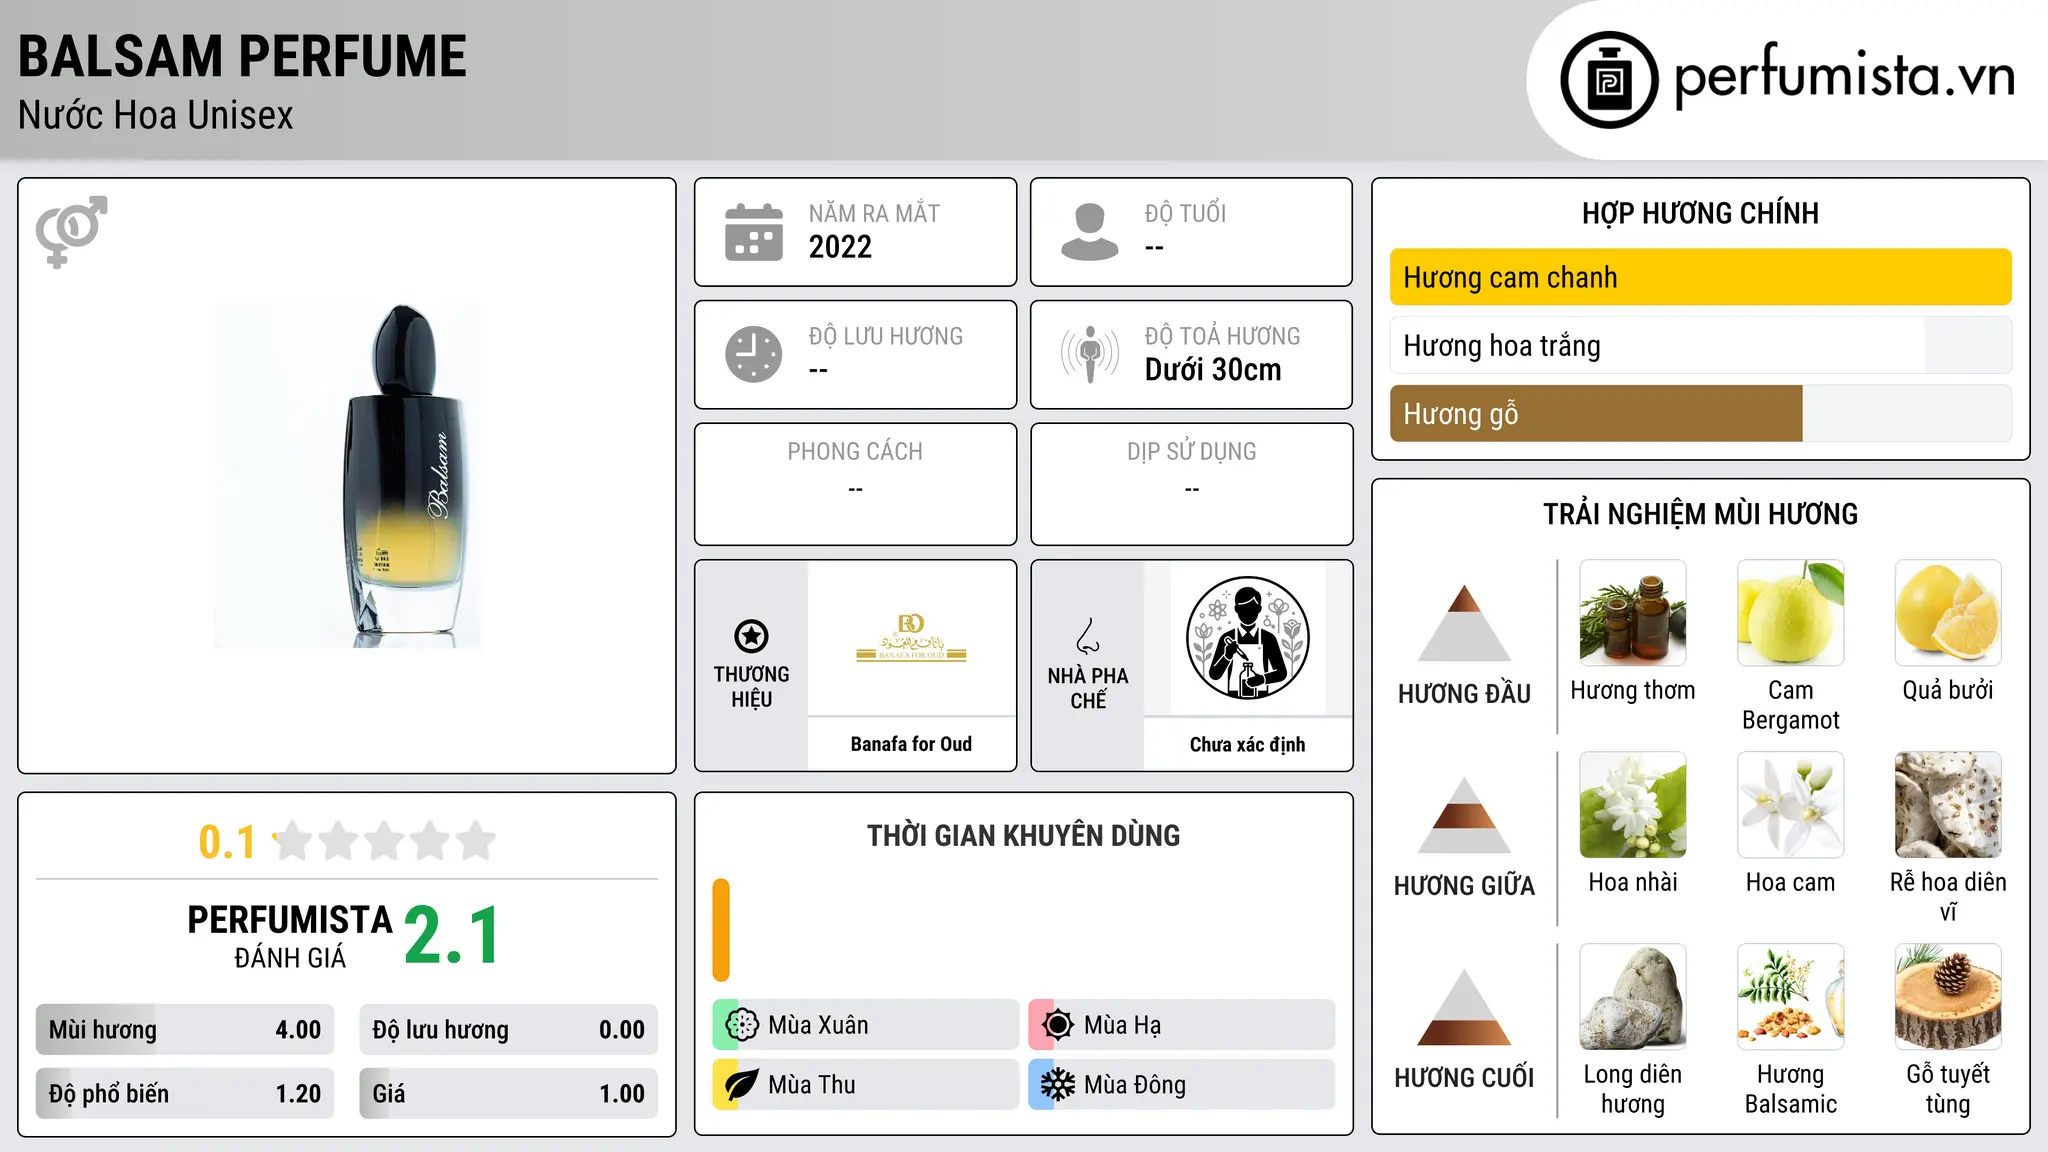The height and width of the screenshot is (1152, 2048).
Task: Click the Độ phổ biến 1.20 score
Action: 185,1094
